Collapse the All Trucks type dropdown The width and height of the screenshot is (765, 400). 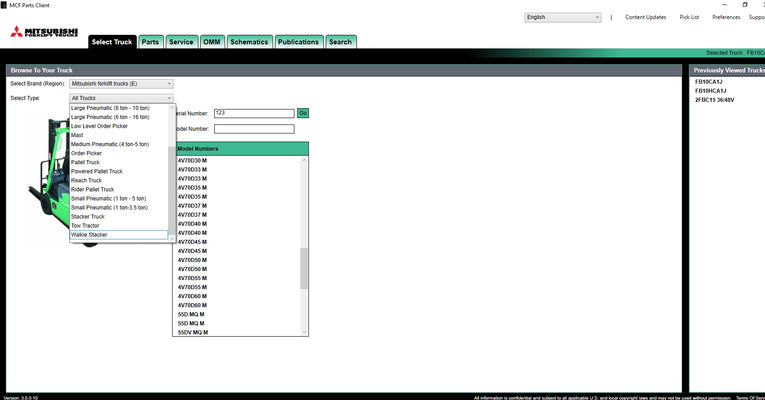(122, 98)
